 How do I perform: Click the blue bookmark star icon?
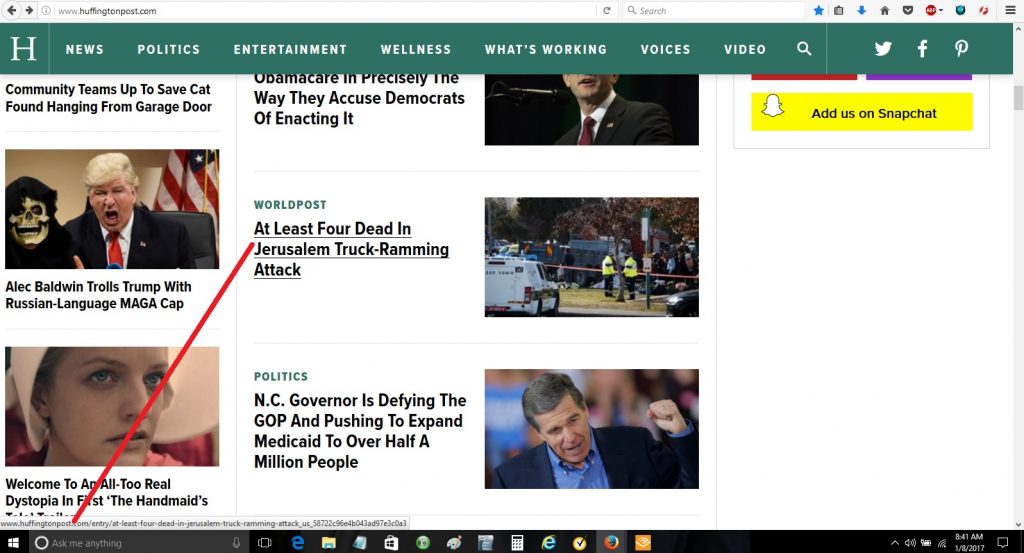pos(818,10)
